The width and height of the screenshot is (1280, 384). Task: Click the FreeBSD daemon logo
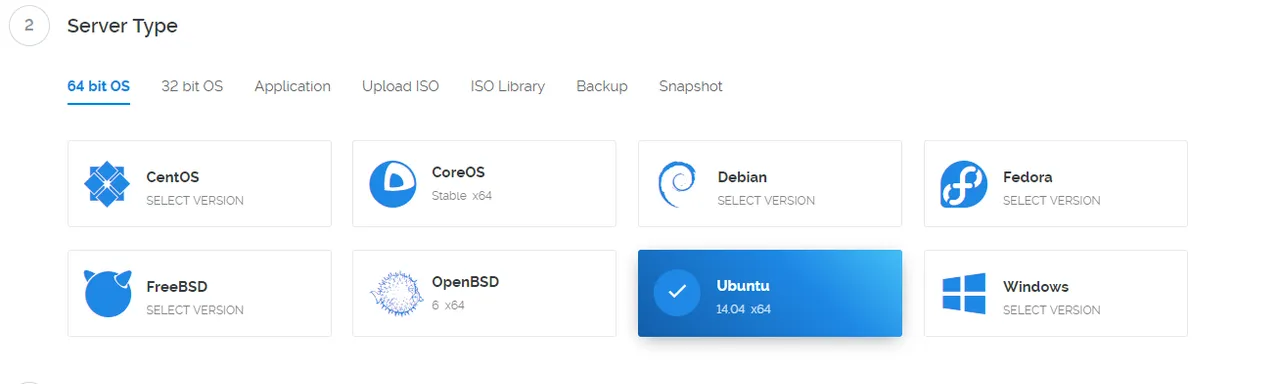click(x=108, y=293)
